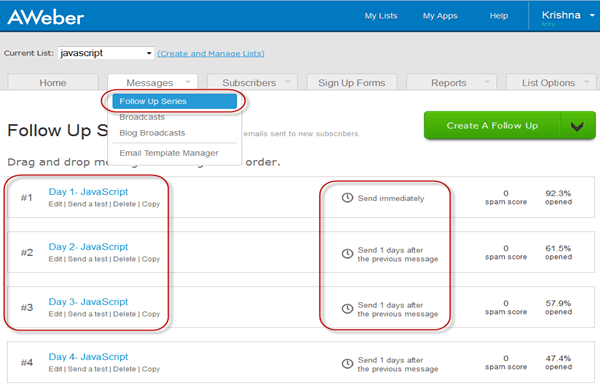The image size is (600, 385).
Task: Click Delete under Day 4- JavaScript
Action: pyautogui.click(x=124, y=369)
